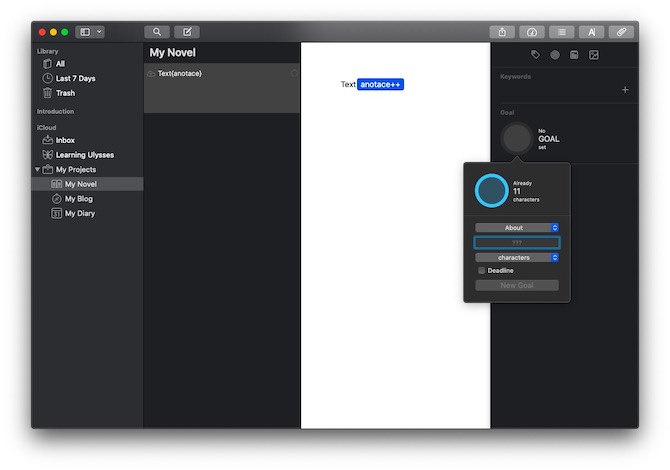The height and width of the screenshot is (470, 670).
Task: Select the notes icon in attachments panel
Action: coord(574,55)
